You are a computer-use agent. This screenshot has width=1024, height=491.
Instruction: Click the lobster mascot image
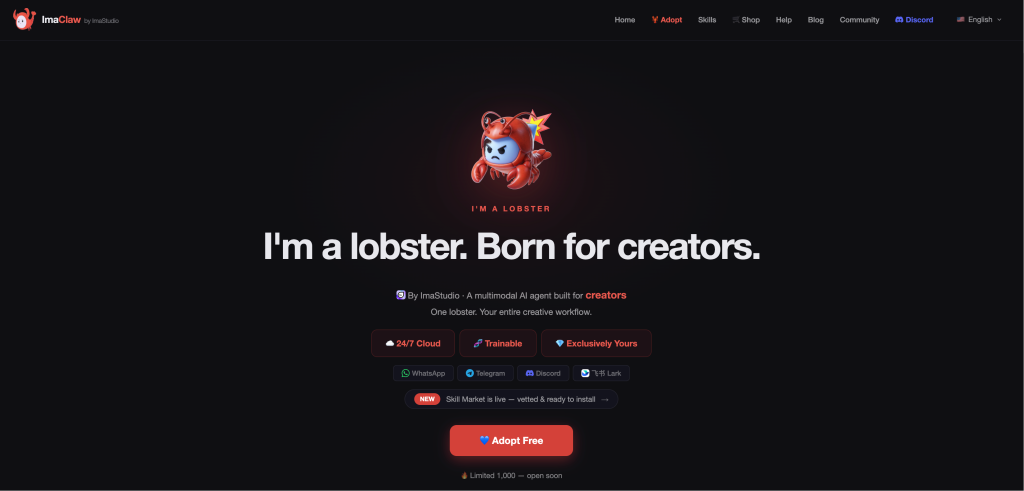click(511, 150)
